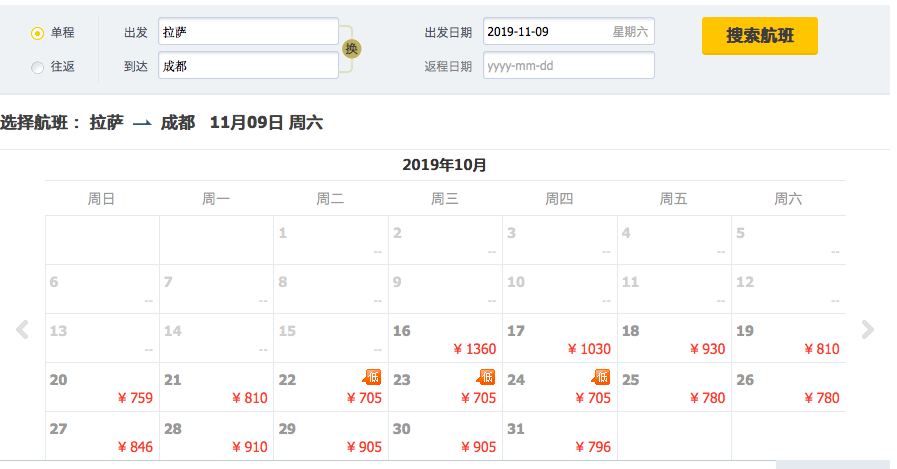This screenshot has width=897, height=469.
Task: Click the 出发日期 label
Action: tap(448, 33)
